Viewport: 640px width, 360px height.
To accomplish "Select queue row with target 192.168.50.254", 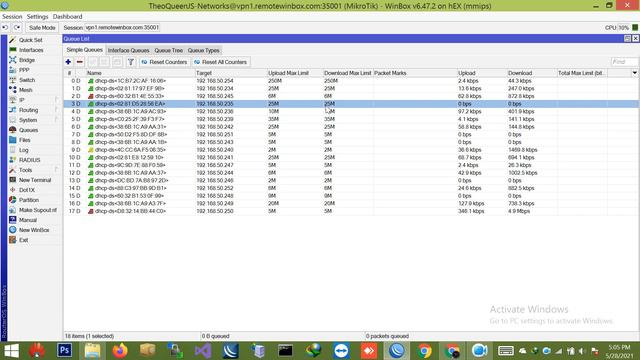I will (351, 81).
